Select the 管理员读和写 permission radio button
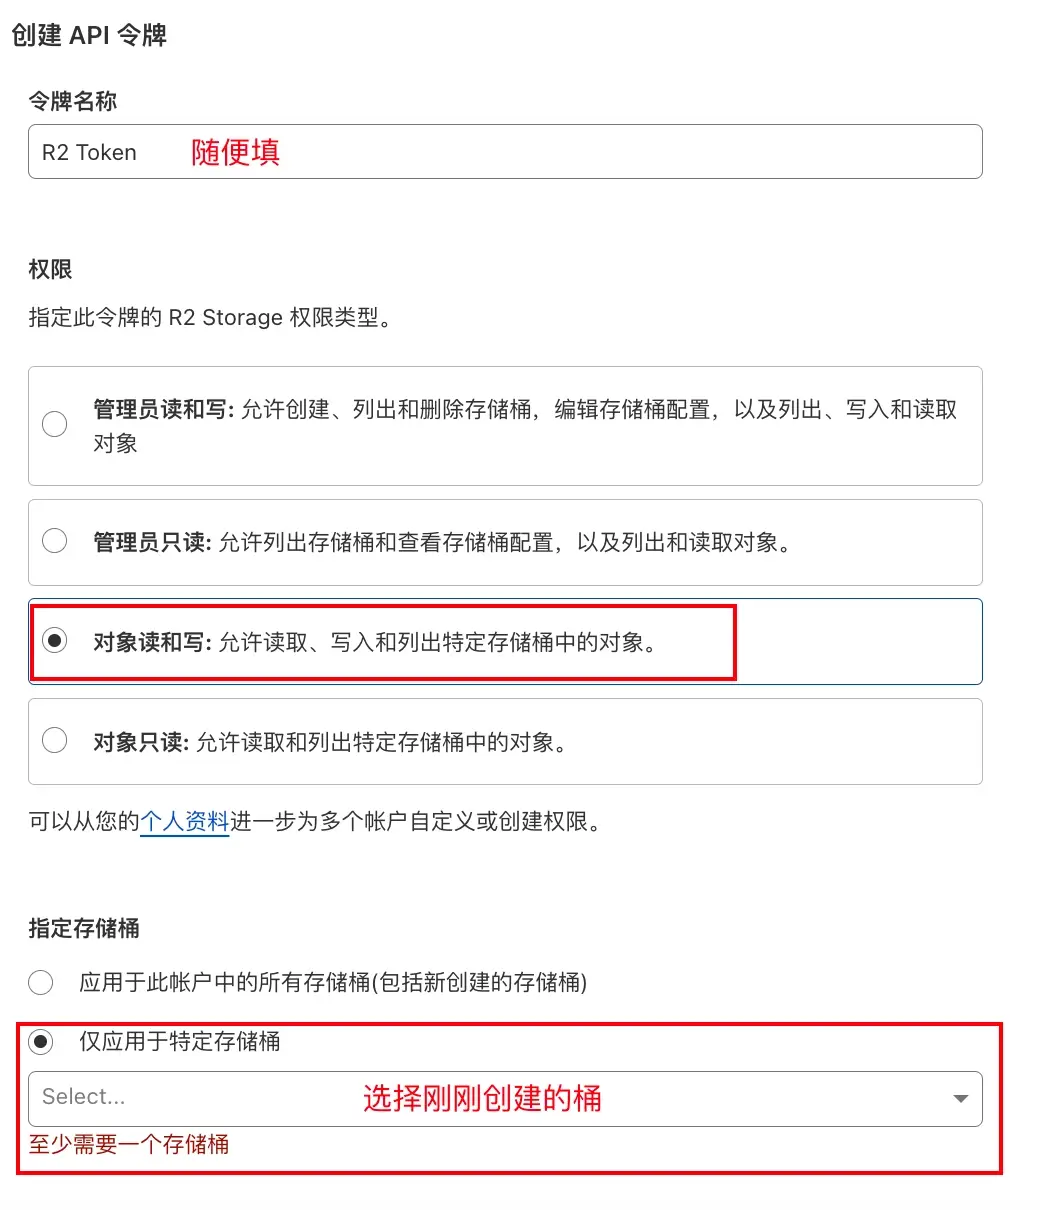The image size is (1040, 1210). point(55,424)
